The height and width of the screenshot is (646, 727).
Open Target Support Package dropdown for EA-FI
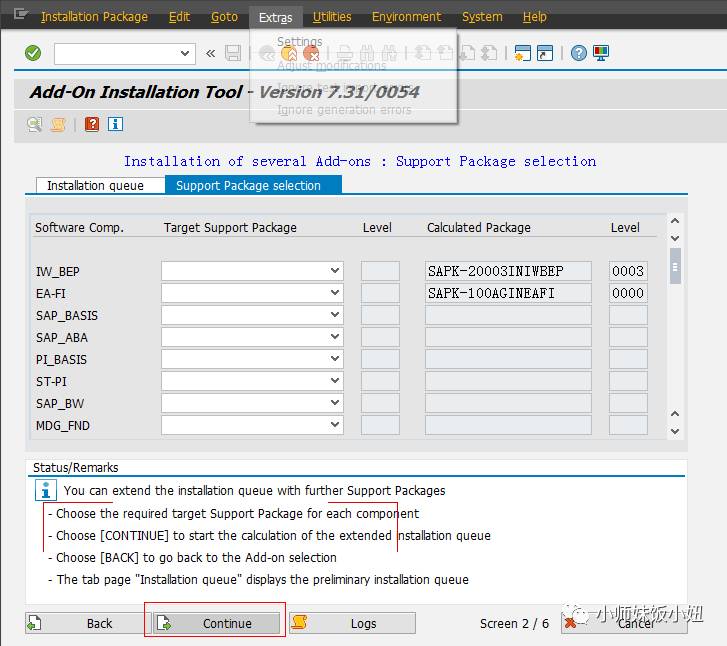[x=335, y=293]
